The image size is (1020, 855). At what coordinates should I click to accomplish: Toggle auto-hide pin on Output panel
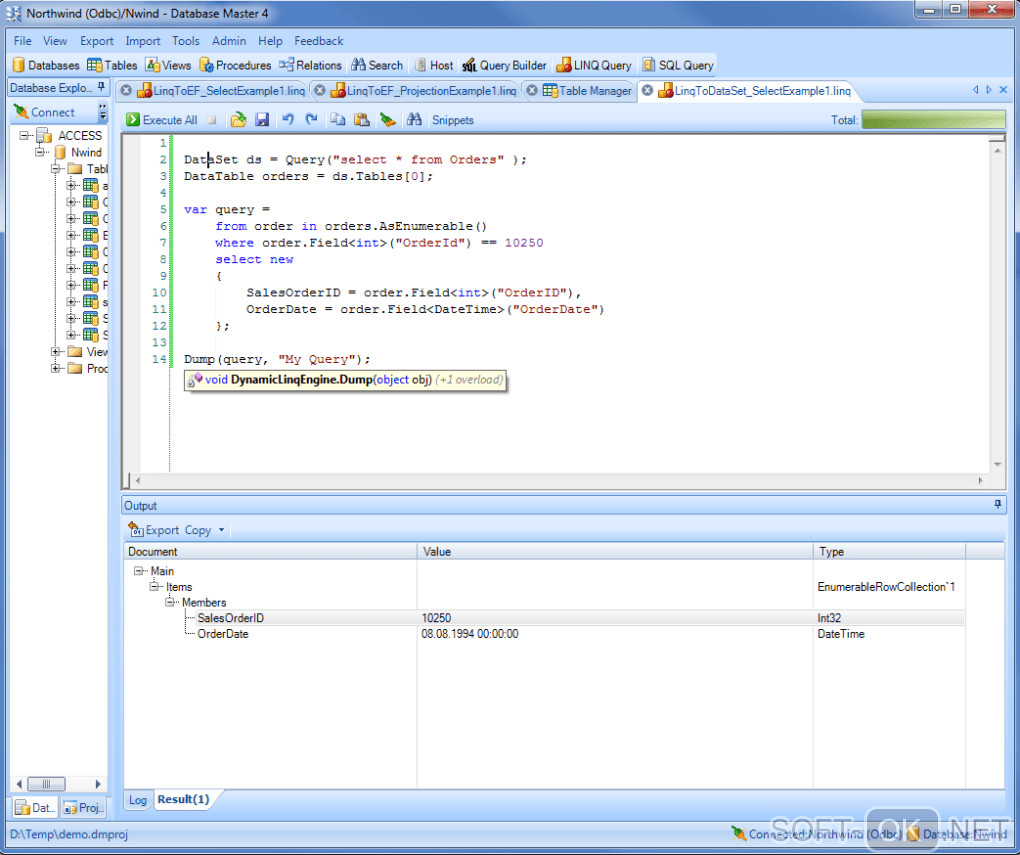[998, 506]
